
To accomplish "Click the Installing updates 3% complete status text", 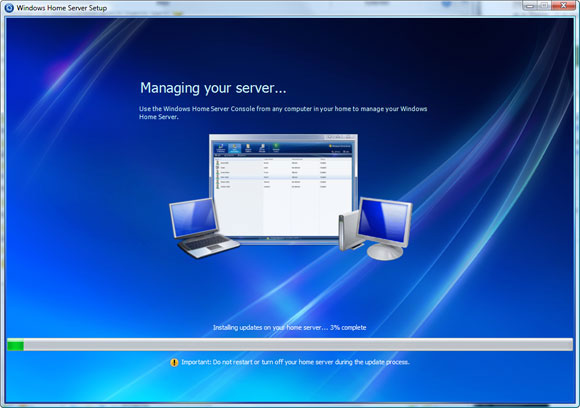I will [290, 328].
